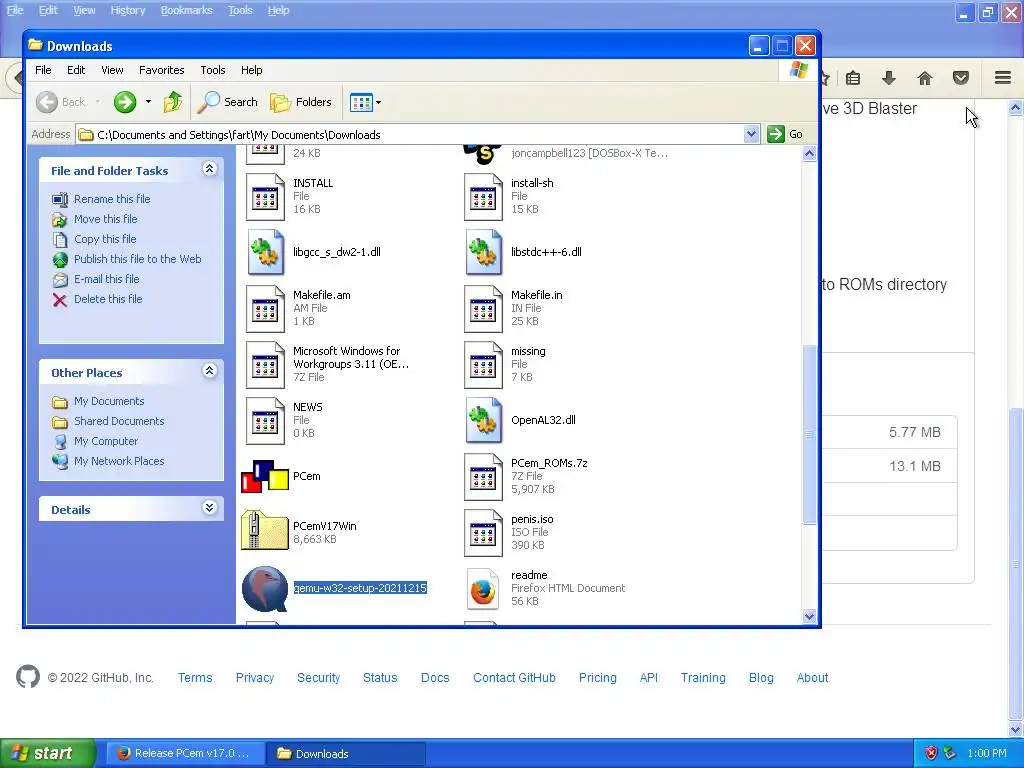
Task: Select the qemu-w32-setup installer icon
Action: 265,588
